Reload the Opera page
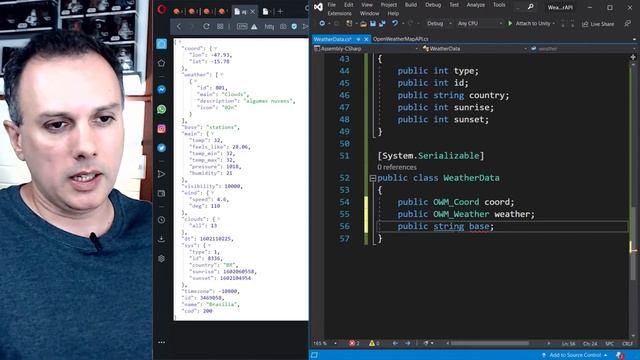The width and height of the screenshot is (640, 360). (206, 27)
